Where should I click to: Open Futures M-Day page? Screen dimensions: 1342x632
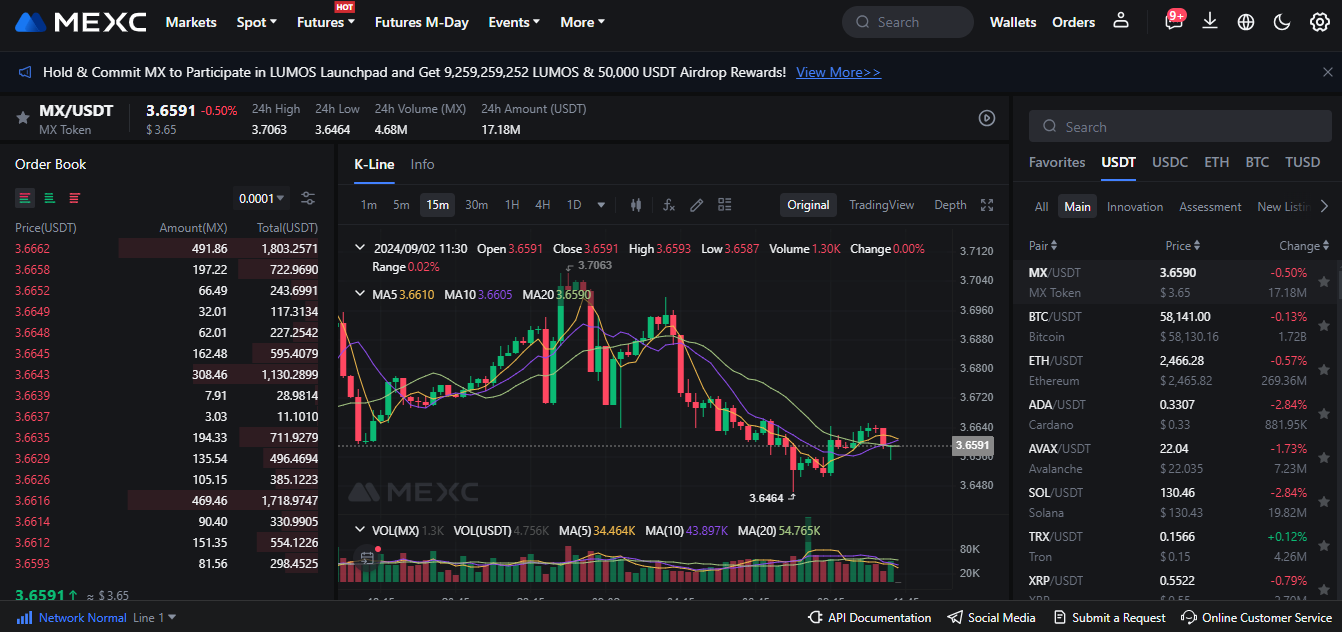(422, 22)
